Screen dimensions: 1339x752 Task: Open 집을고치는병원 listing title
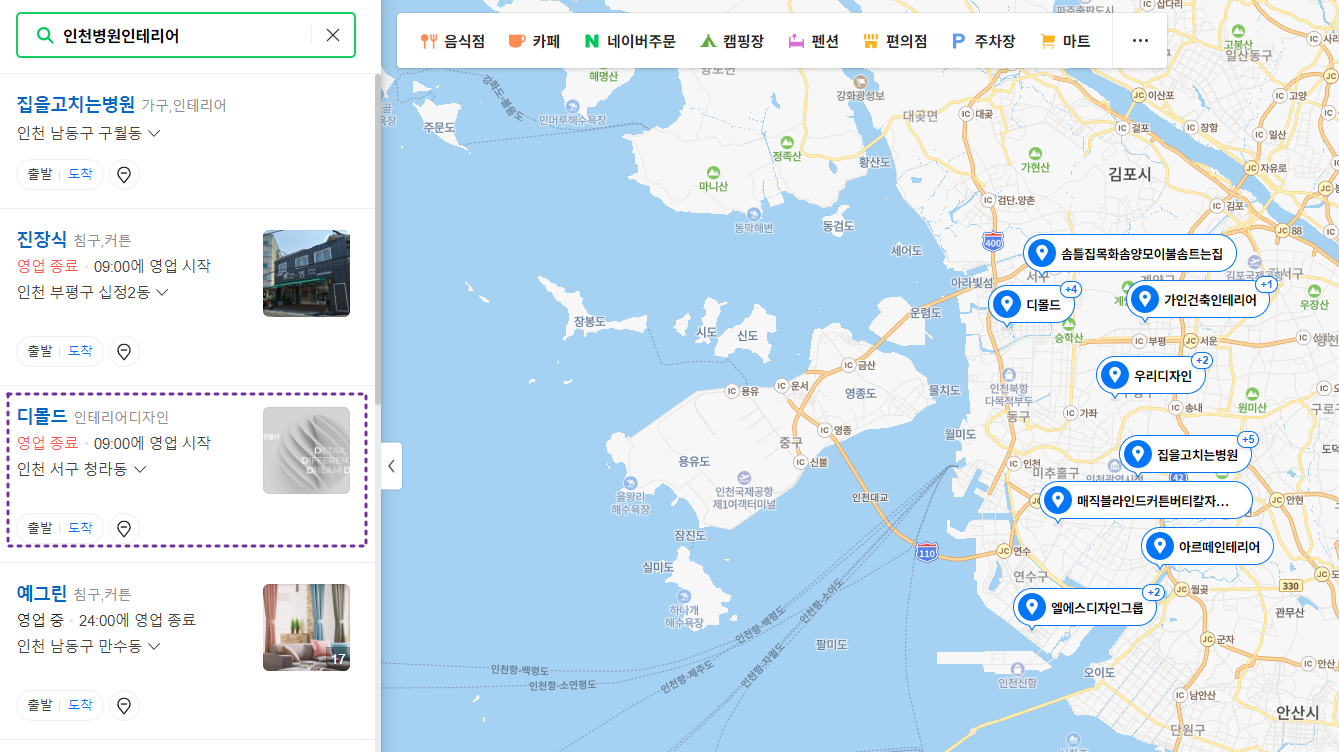[x=76, y=104]
